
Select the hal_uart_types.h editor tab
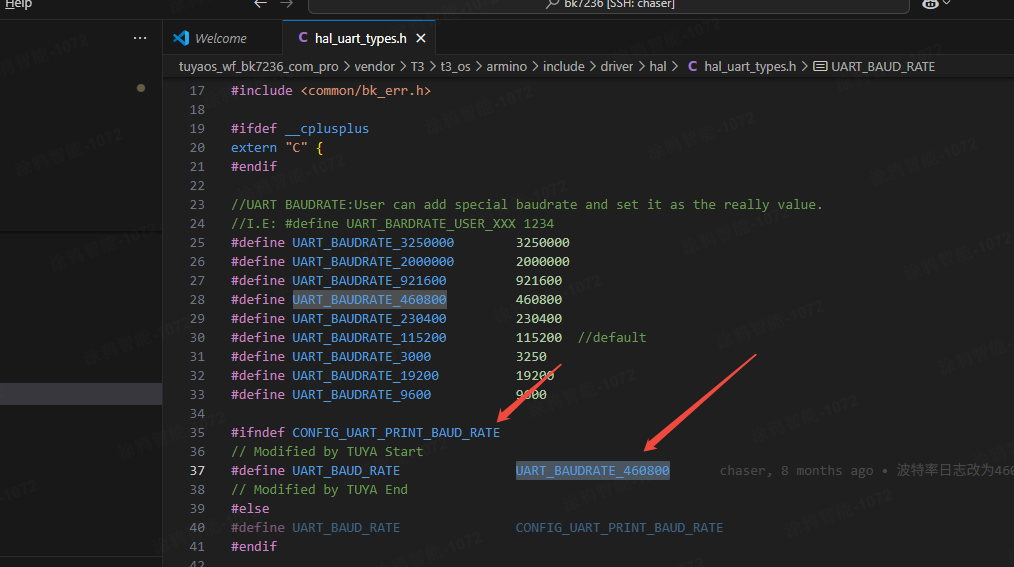360,38
